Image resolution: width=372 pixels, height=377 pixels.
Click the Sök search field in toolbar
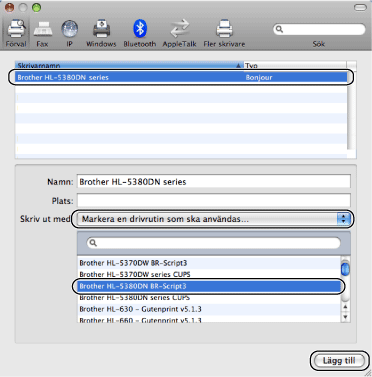pos(319,29)
